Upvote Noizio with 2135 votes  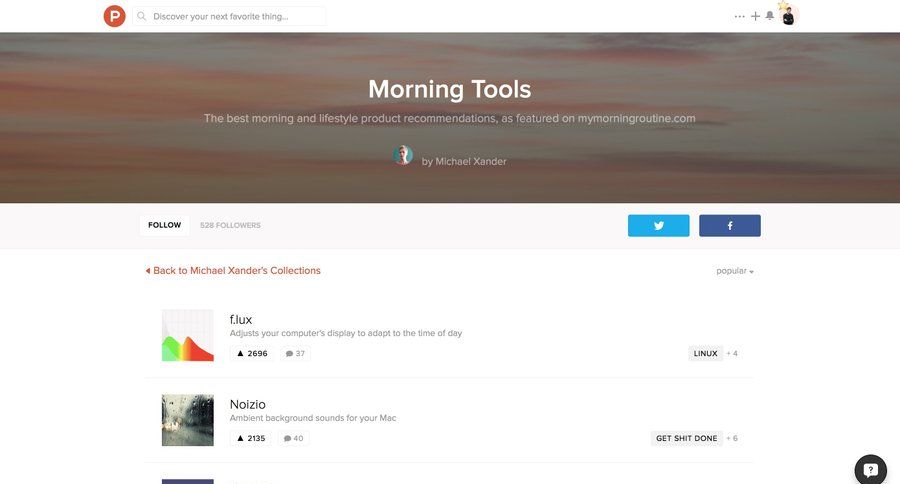pyautogui.click(x=251, y=438)
